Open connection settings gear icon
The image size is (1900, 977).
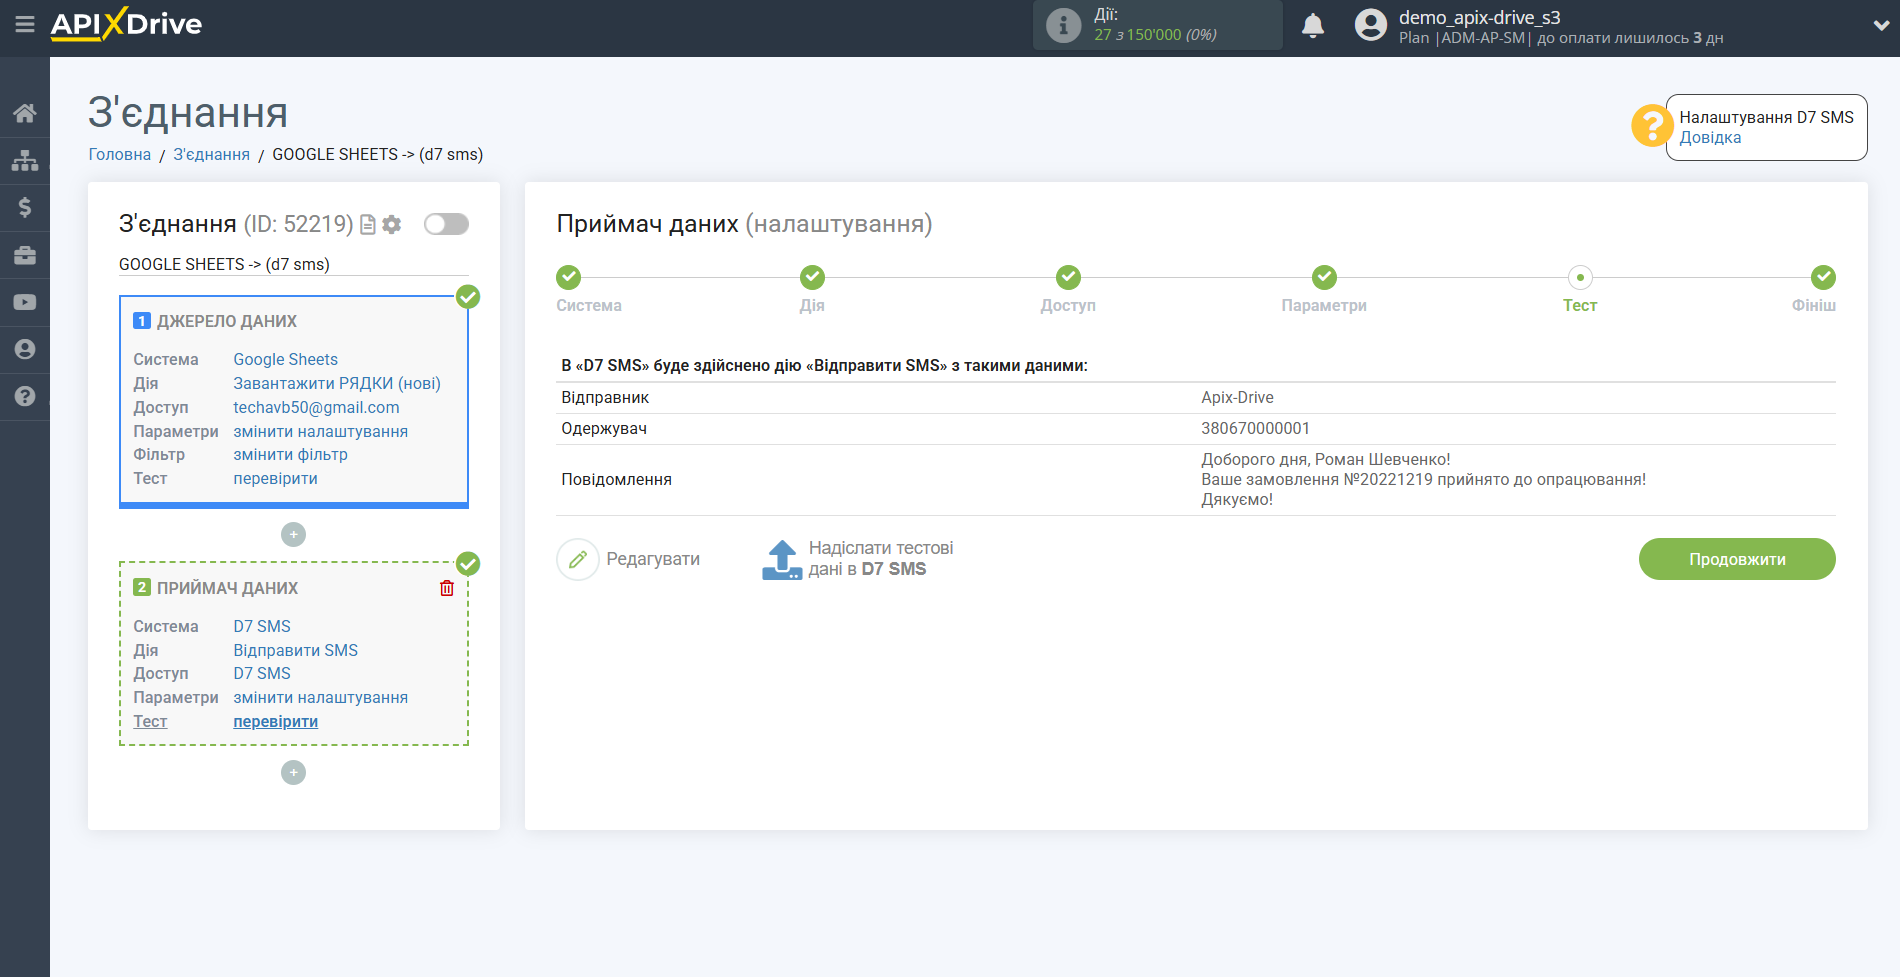point(392,225)
